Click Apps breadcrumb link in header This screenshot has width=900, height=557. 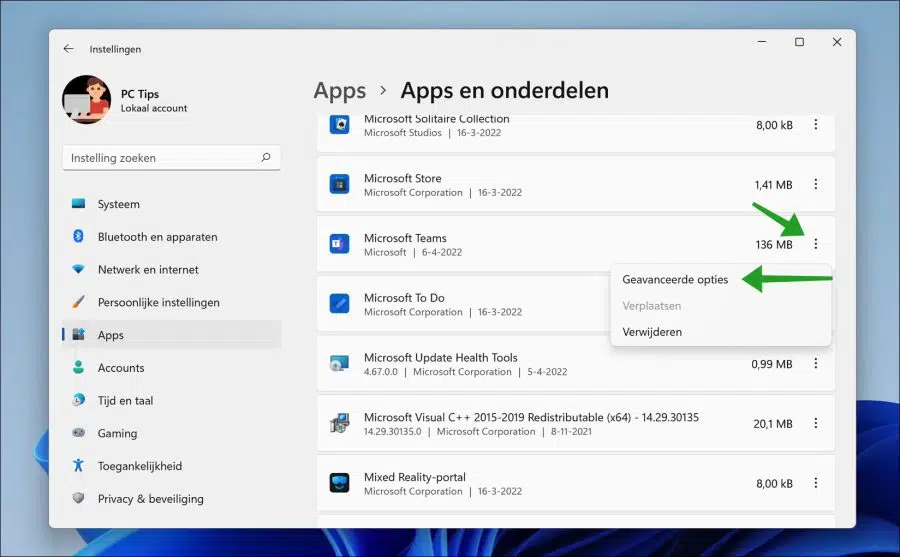[x=340, y=91]
